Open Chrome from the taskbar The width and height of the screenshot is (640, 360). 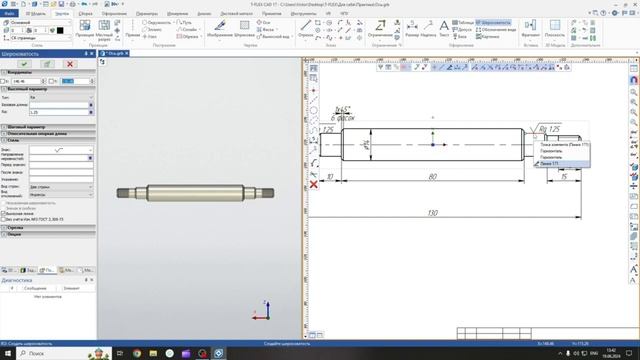click(x=137, y=353)
